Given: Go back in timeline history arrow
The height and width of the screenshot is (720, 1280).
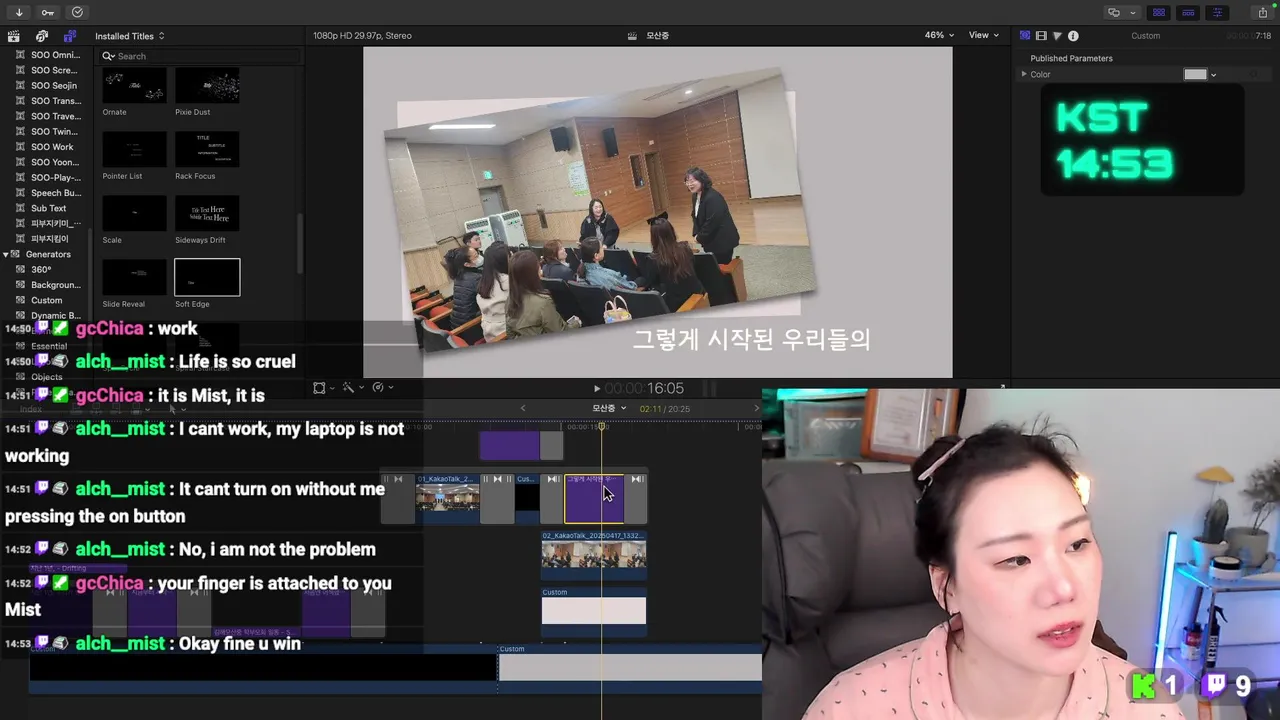Looking at the screenshot, I should pyautogui.click(x=522, y=408).
